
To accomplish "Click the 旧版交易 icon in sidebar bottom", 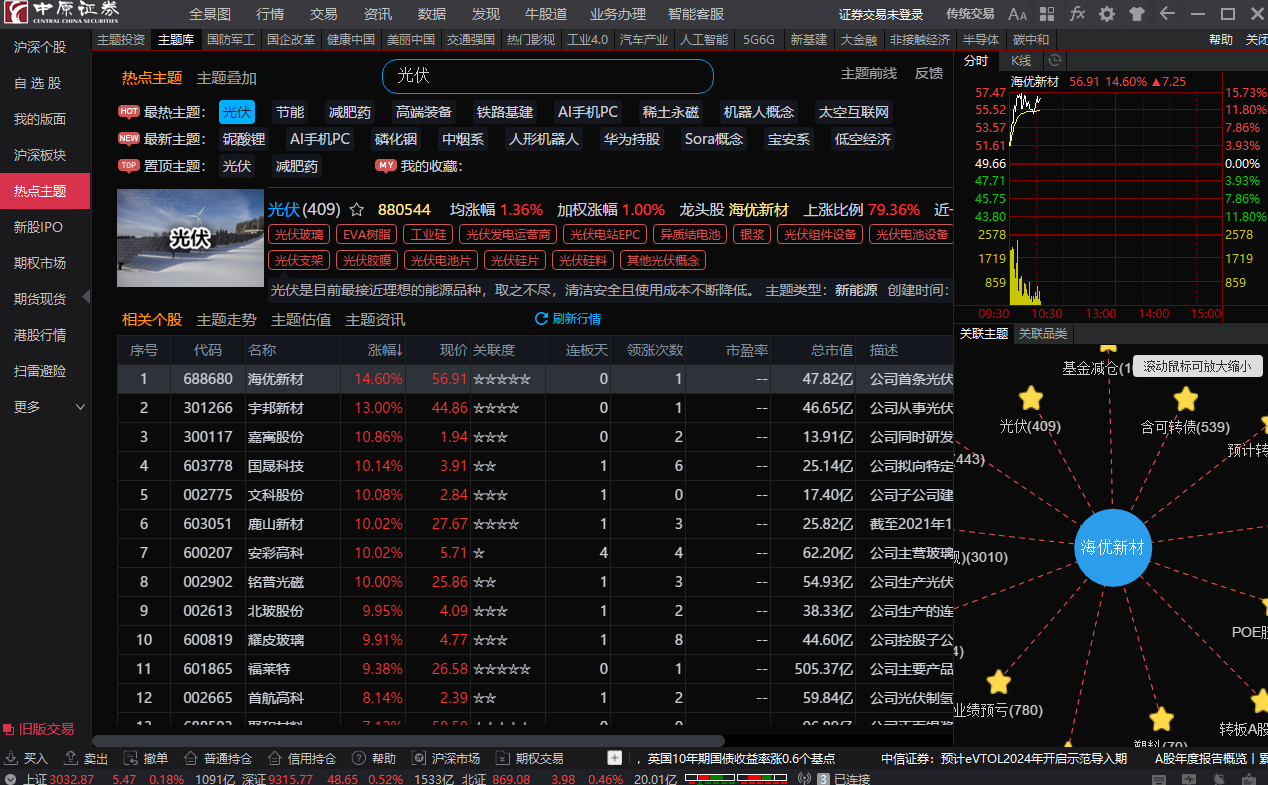I will tap(9, 730).
